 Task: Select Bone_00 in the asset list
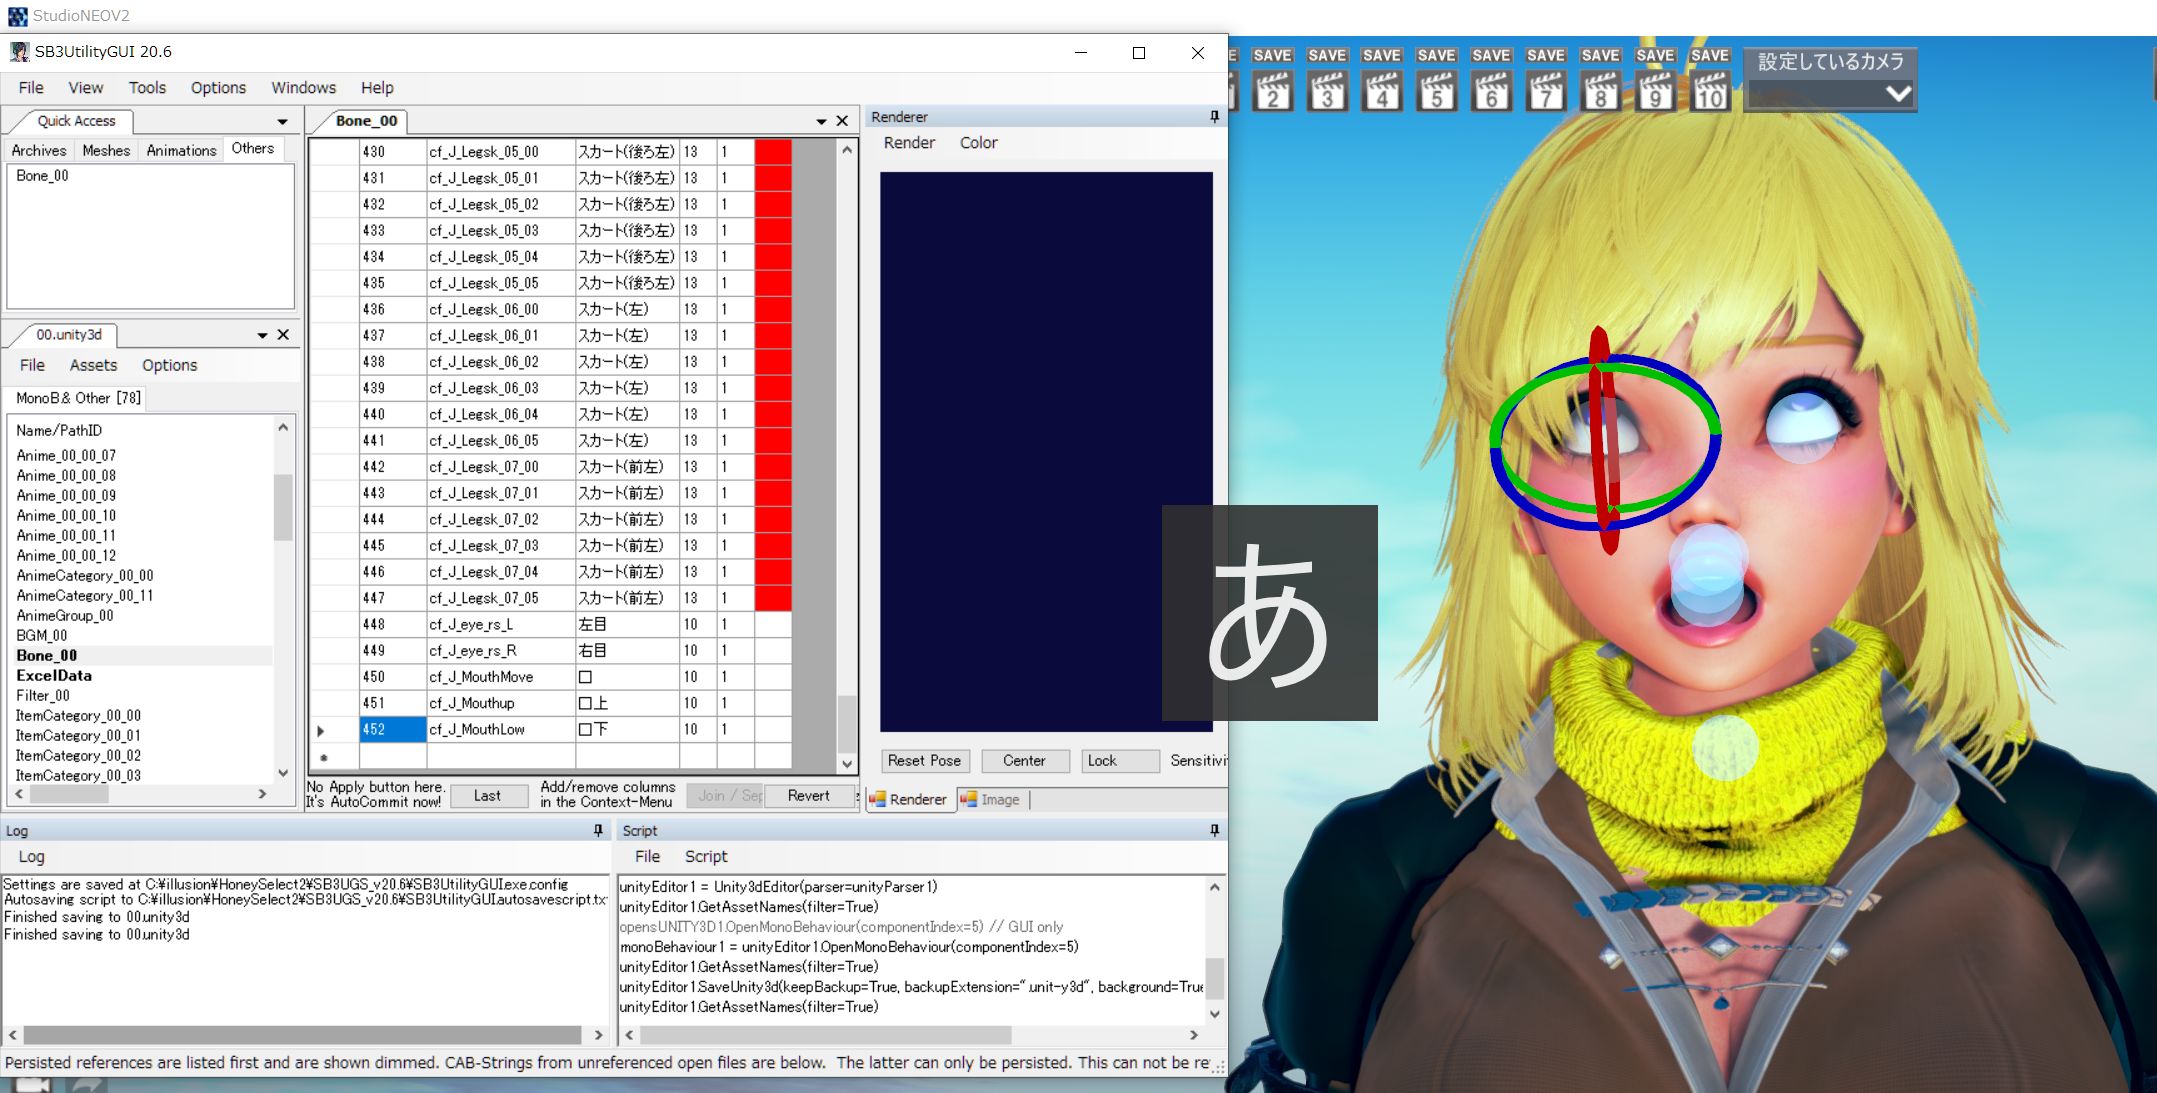[47, 656]
